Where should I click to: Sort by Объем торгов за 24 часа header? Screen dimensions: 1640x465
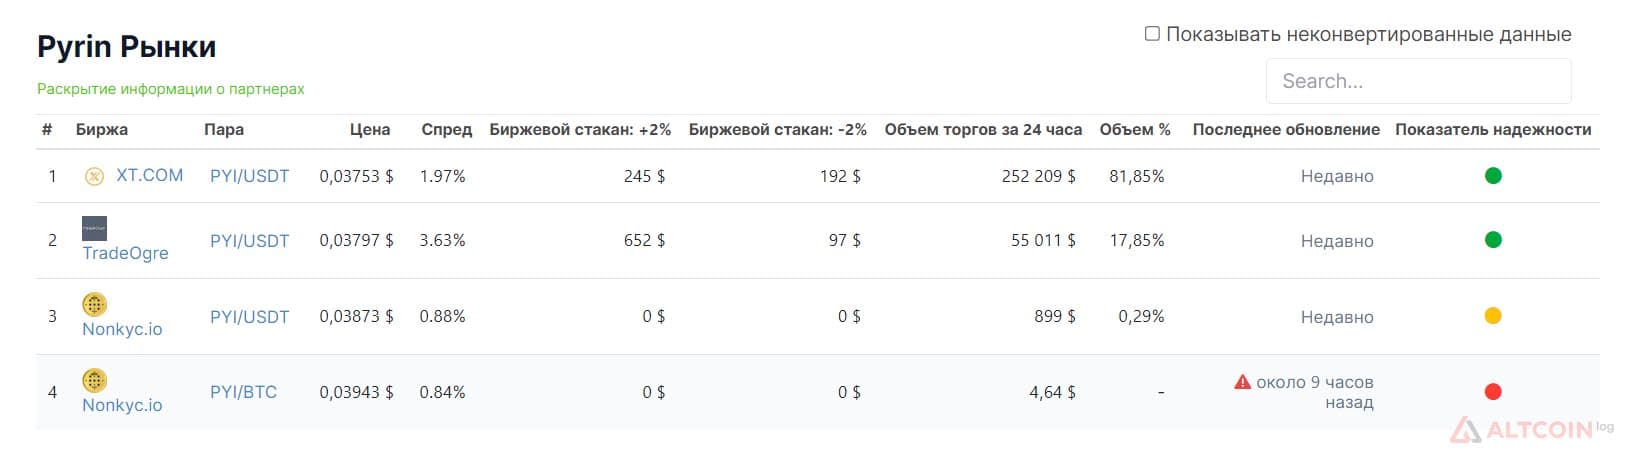983,129
